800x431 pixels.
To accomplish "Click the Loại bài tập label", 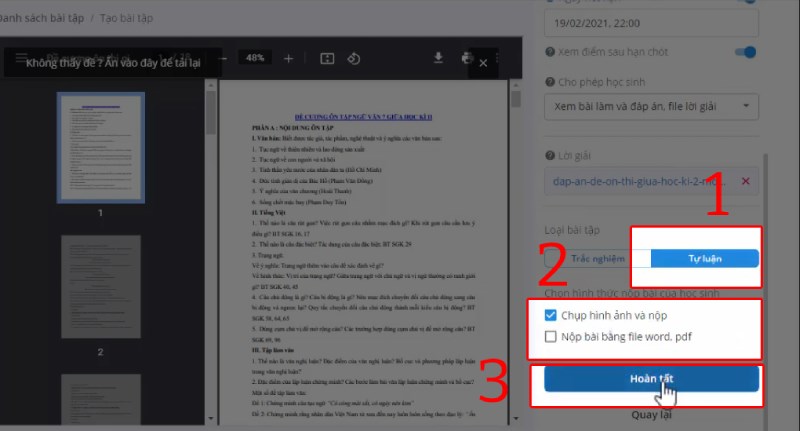I will [572, 230].
